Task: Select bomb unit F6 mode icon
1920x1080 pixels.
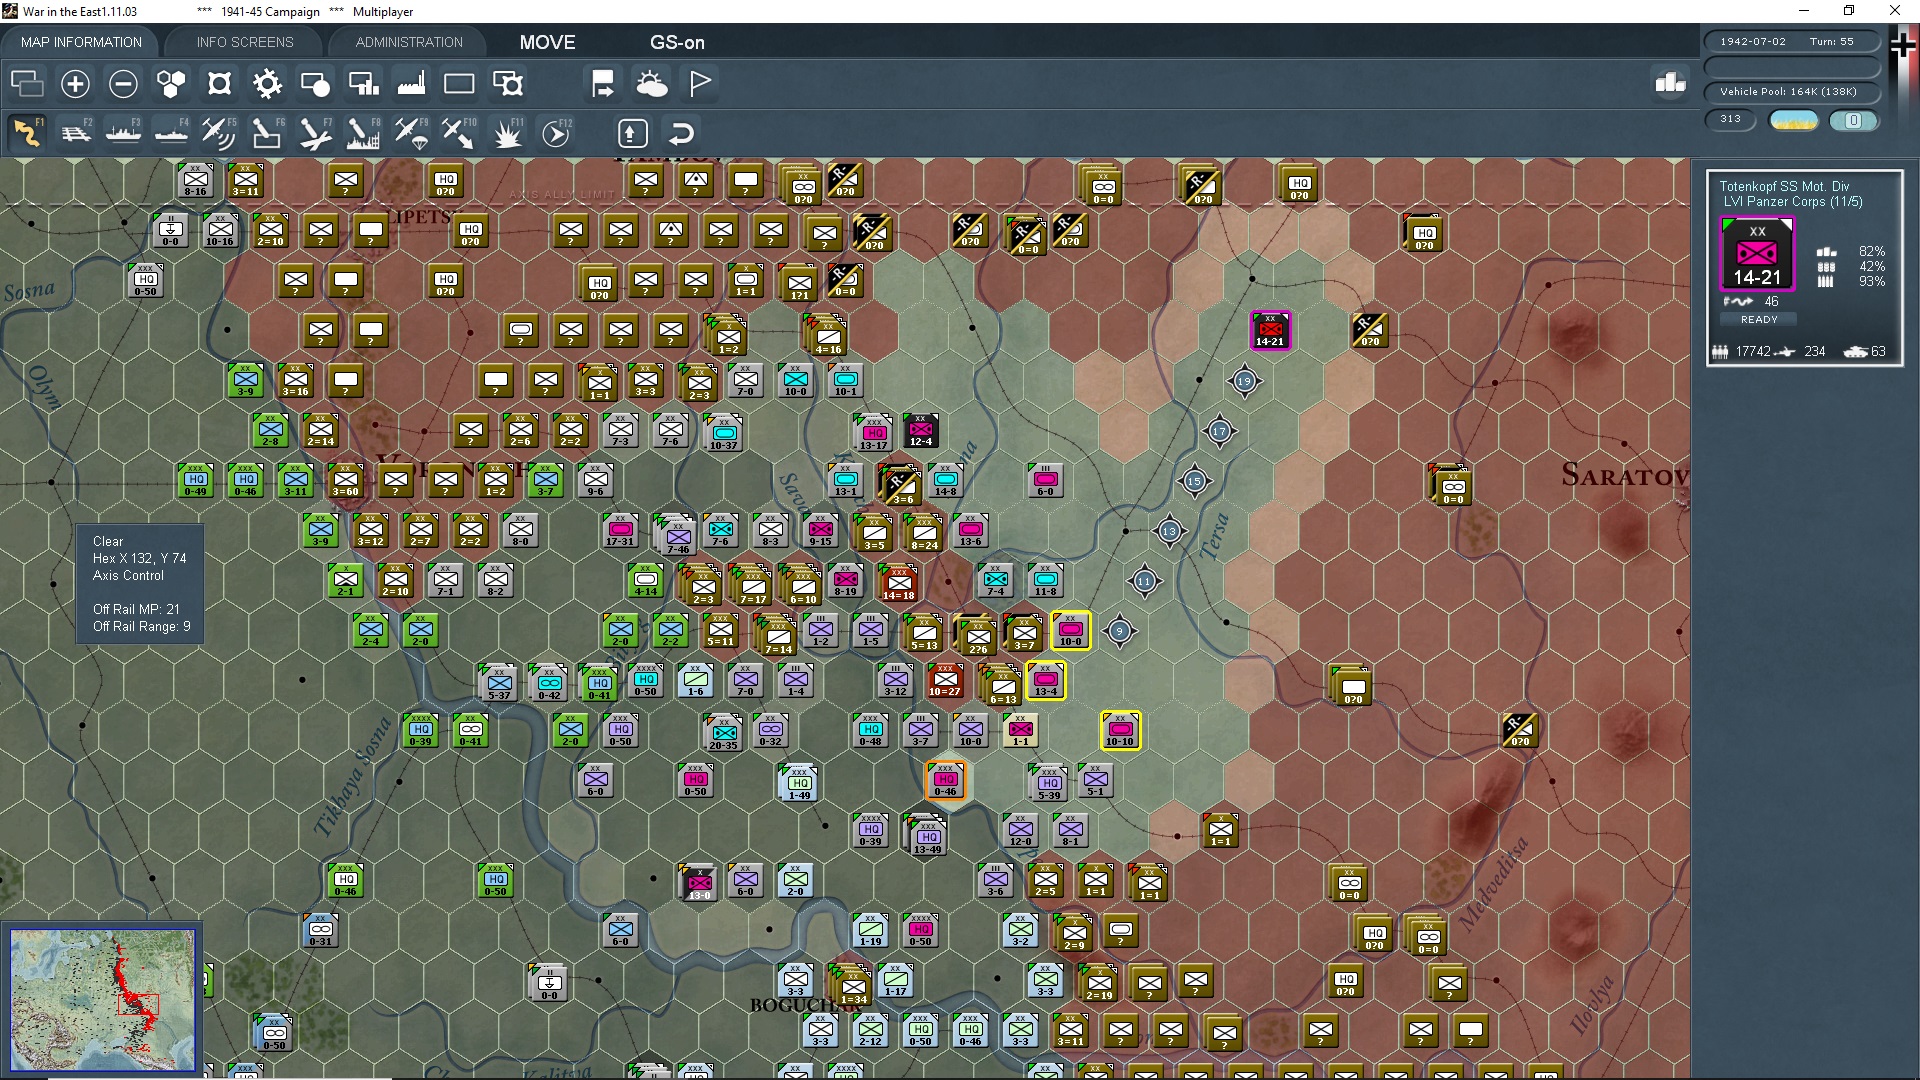Action: [267, 132]
